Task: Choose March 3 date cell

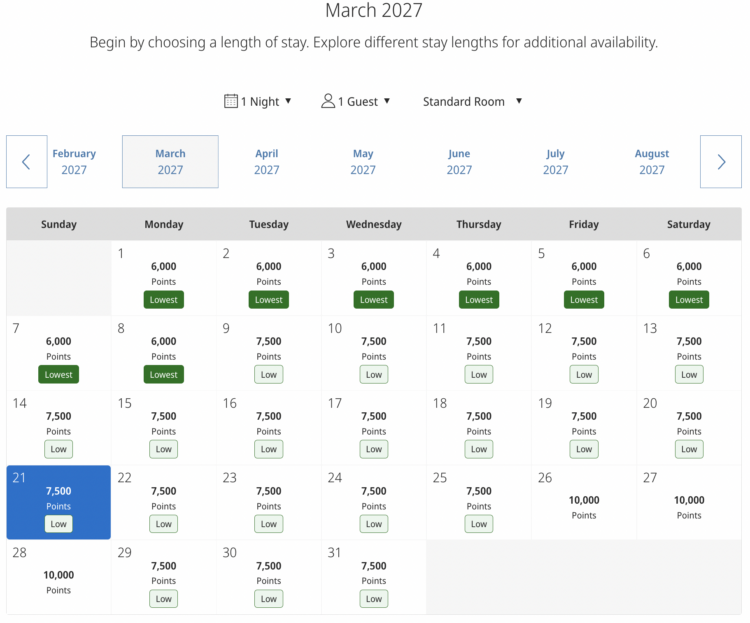Action: pyautogui.click(x=374, y=278)
